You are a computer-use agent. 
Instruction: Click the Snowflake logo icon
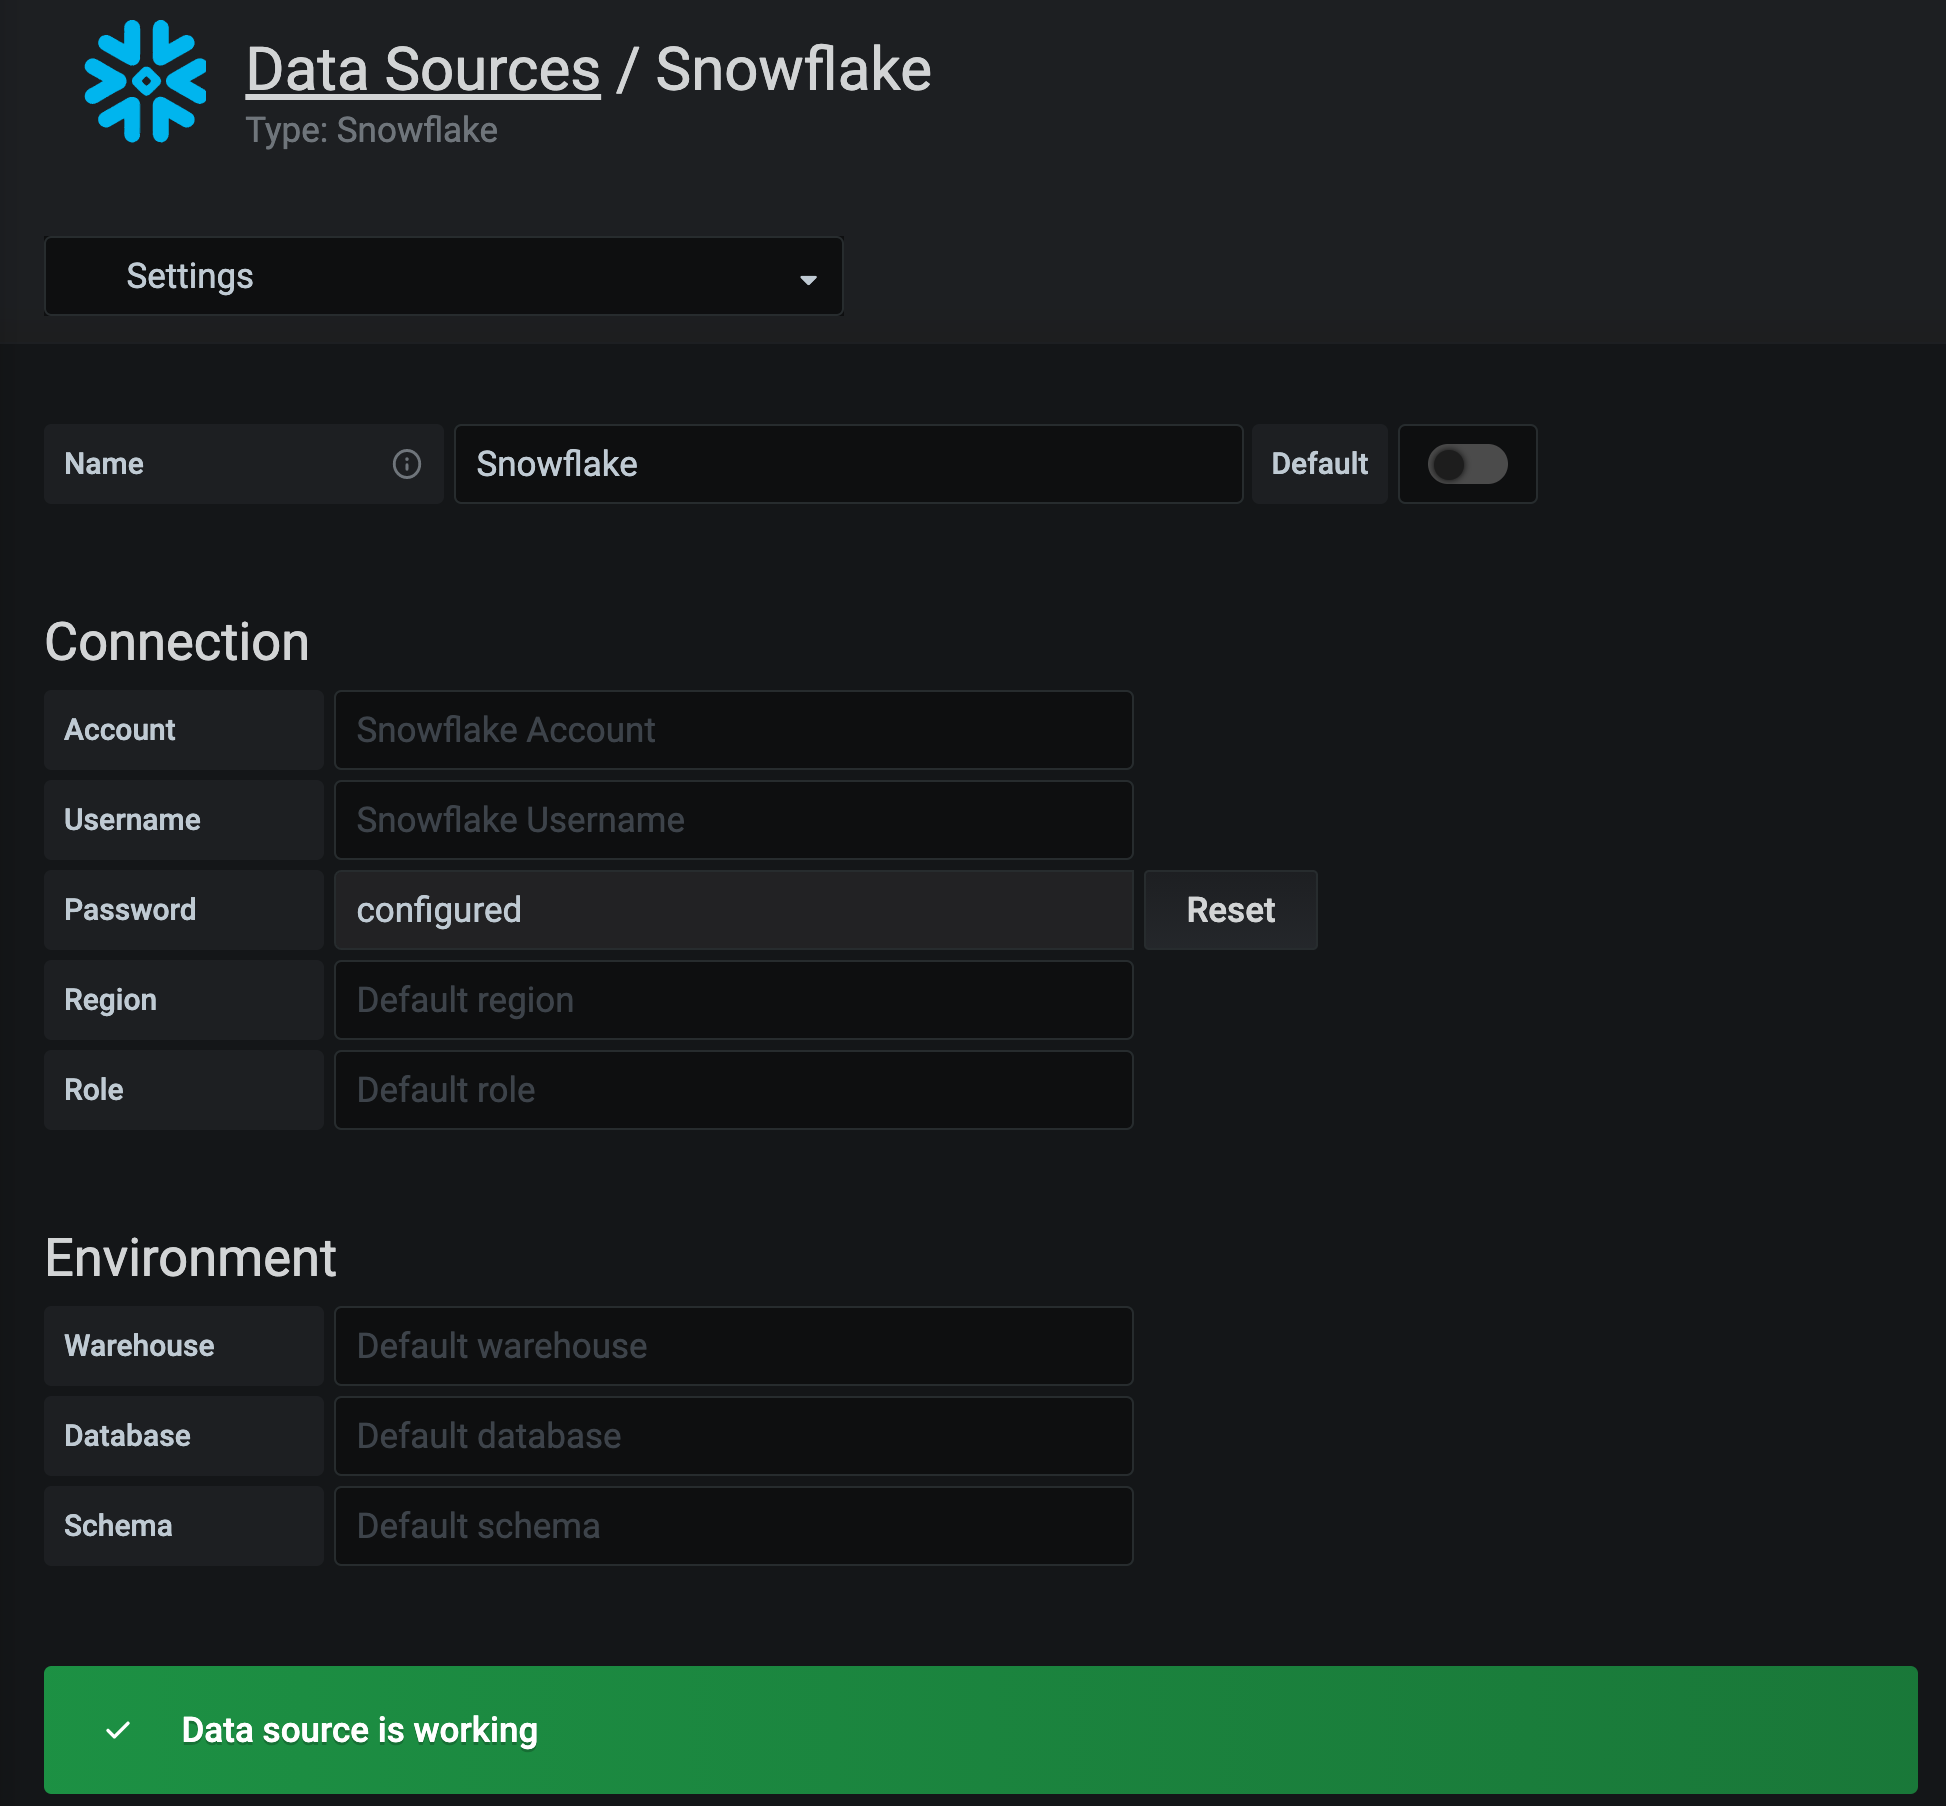pyautogui.click(x=146, y=82)
